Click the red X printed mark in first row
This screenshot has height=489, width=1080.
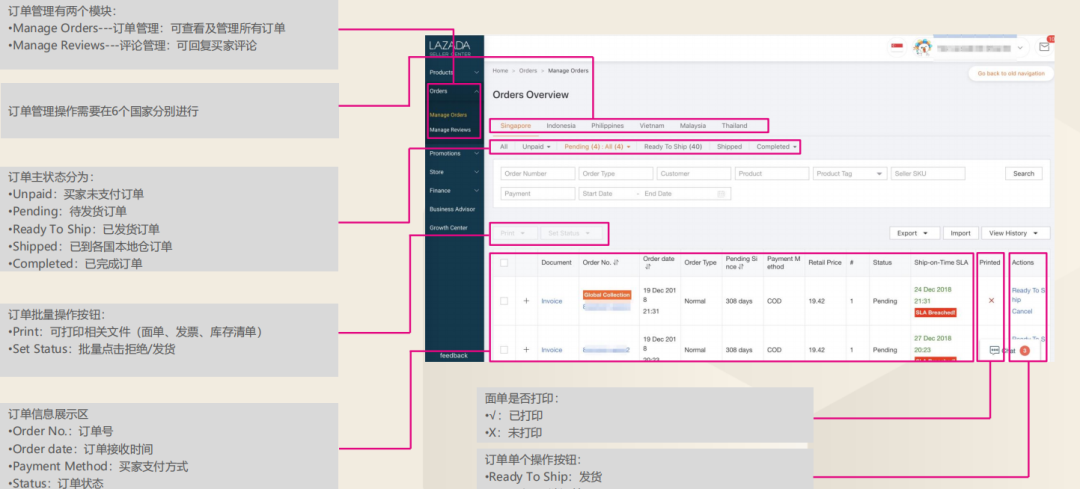[991, 300]
